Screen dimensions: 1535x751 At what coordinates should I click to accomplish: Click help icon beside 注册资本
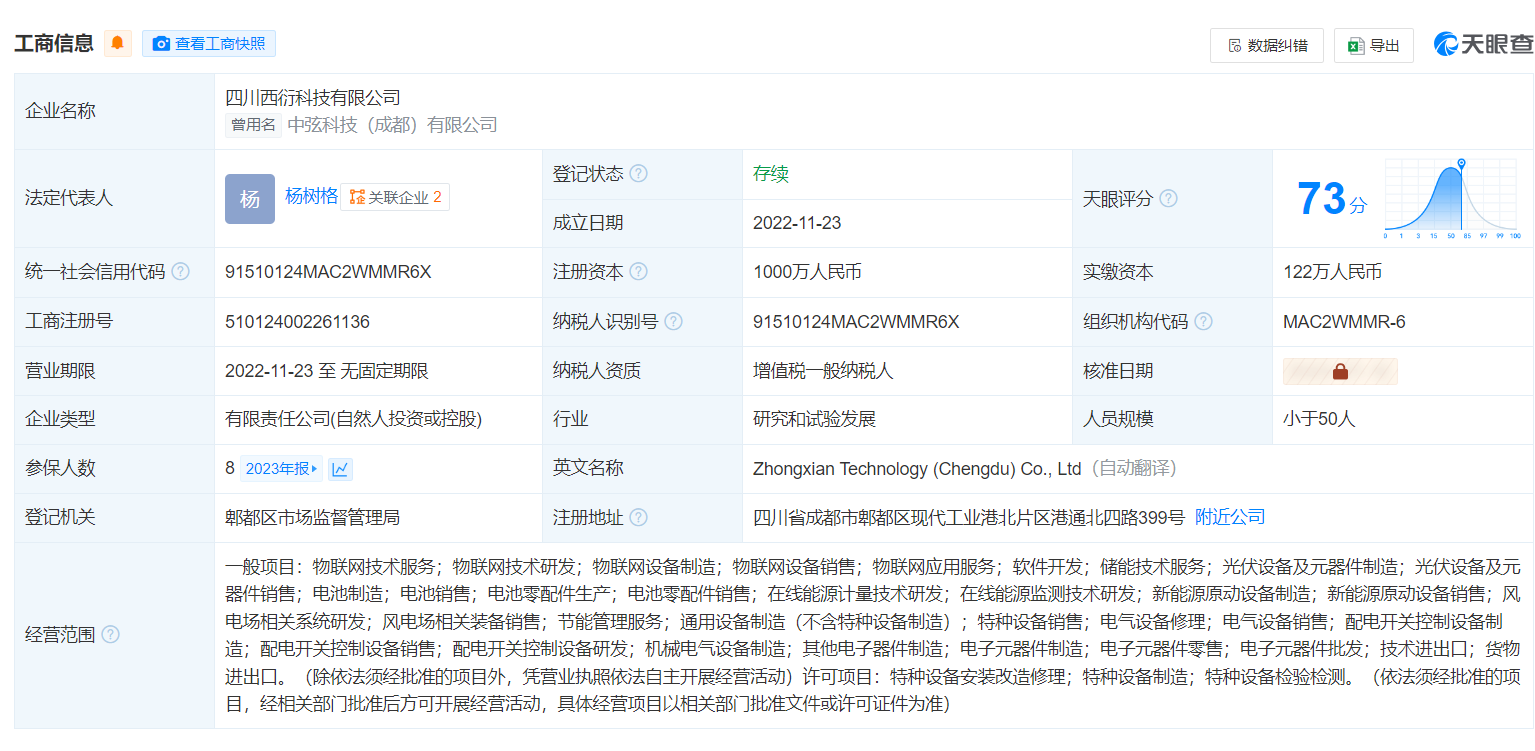[638, 272]
